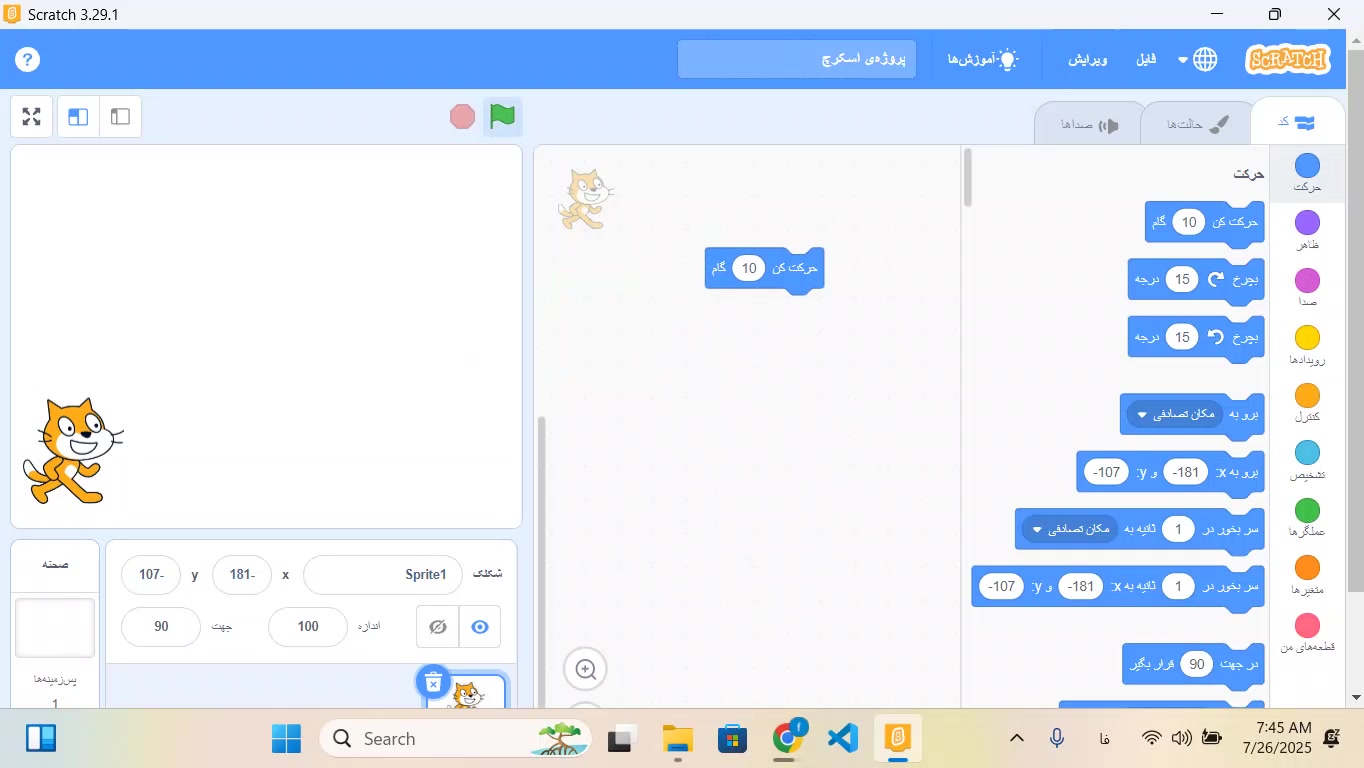Show hidden icons in the system tray
This screenshot has width=1364, height=768.
[x=1017, y=738]
